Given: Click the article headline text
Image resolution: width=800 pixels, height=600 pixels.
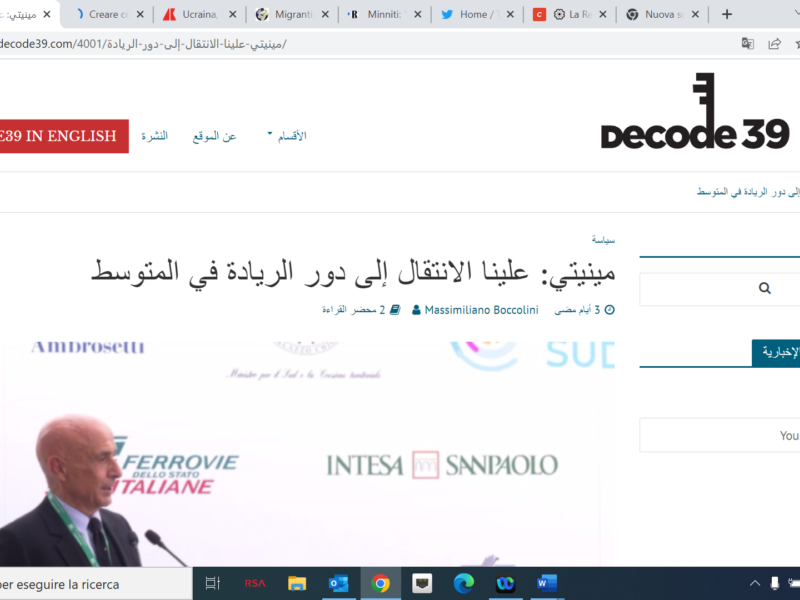Looking at the screenshot, I should click(x=353, y=272).
